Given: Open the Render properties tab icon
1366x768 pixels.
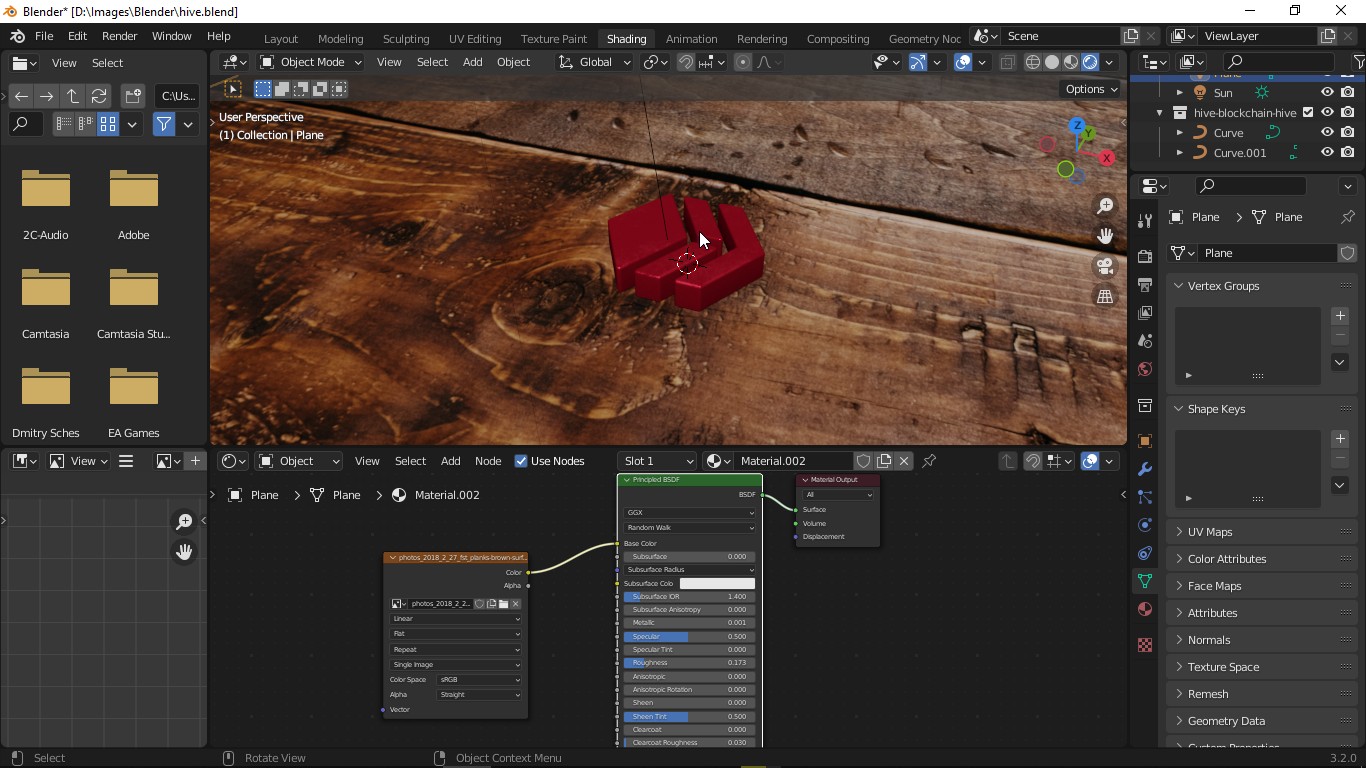Looking at the screenshot, I should click(1145, 257).
